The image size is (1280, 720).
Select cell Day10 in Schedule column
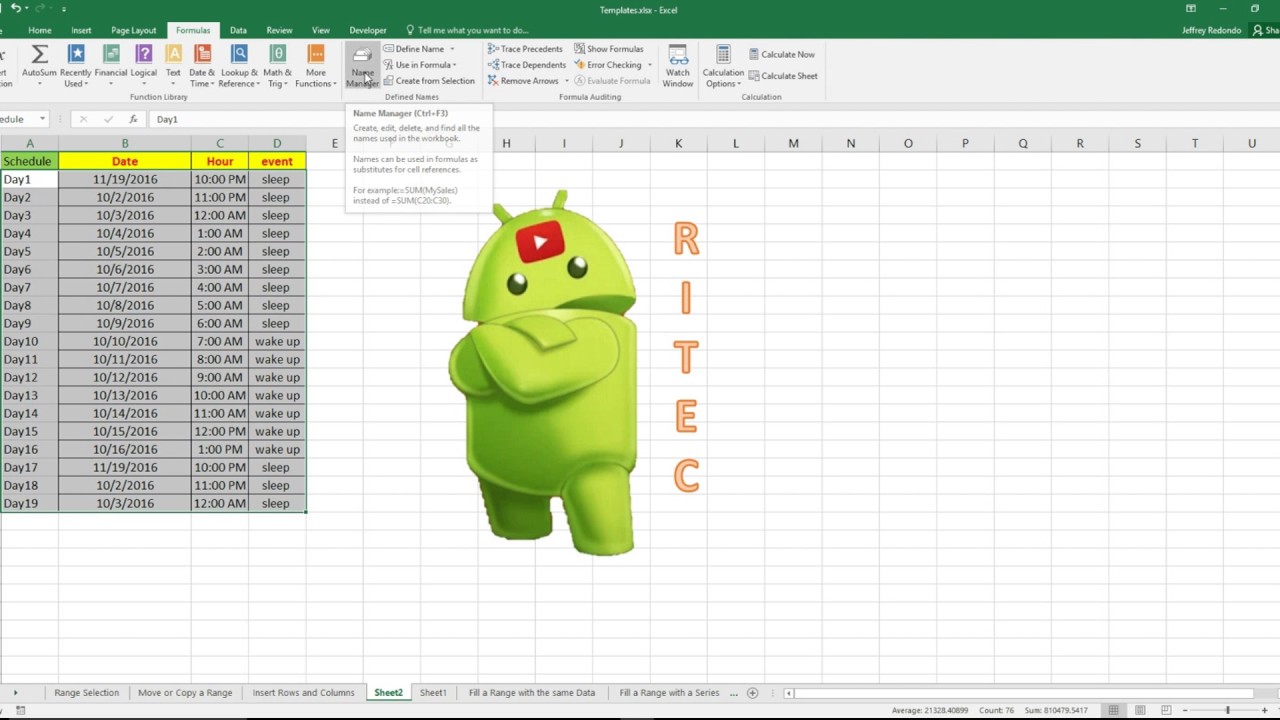tap(29, 341)
